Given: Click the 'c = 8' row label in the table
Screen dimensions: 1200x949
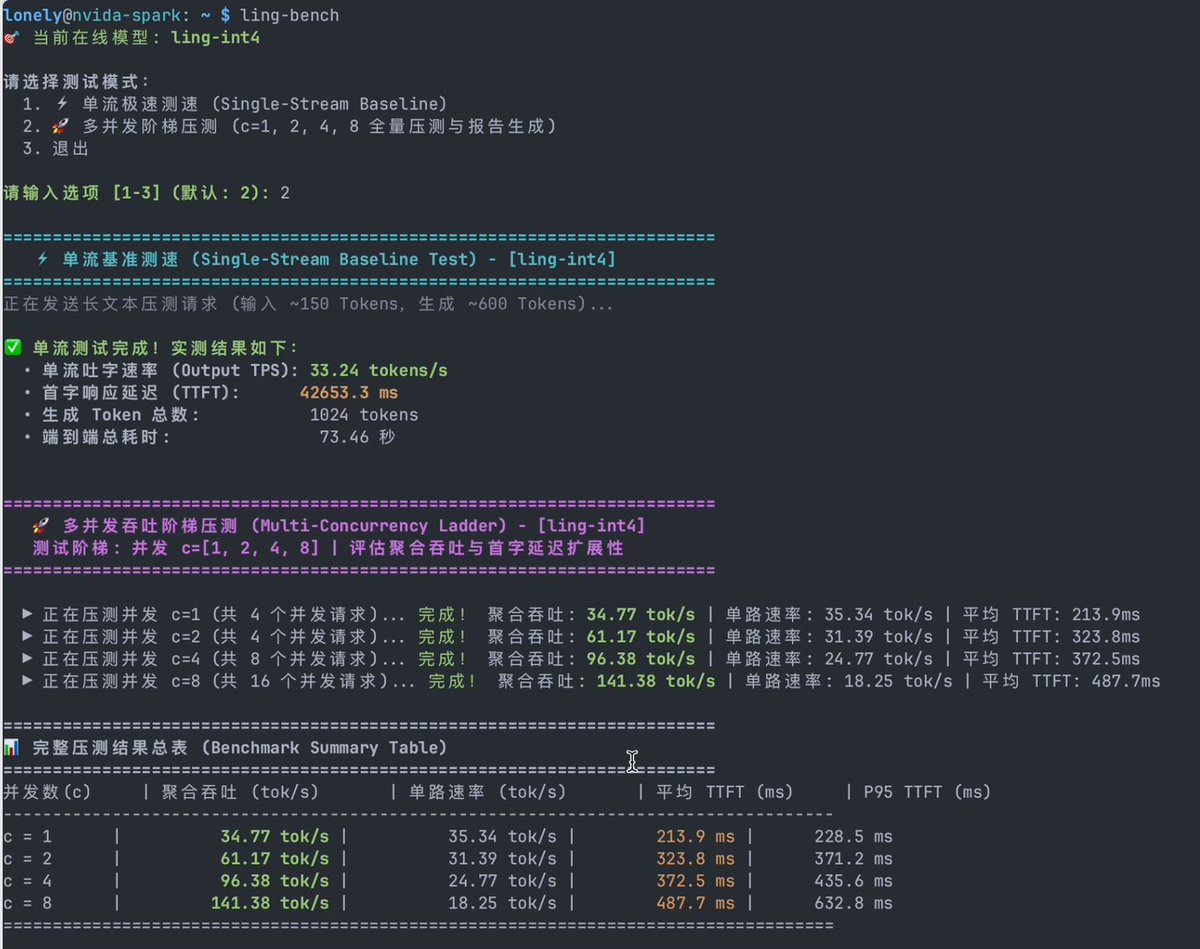Looking at the screenshot, I should [27, 903].
